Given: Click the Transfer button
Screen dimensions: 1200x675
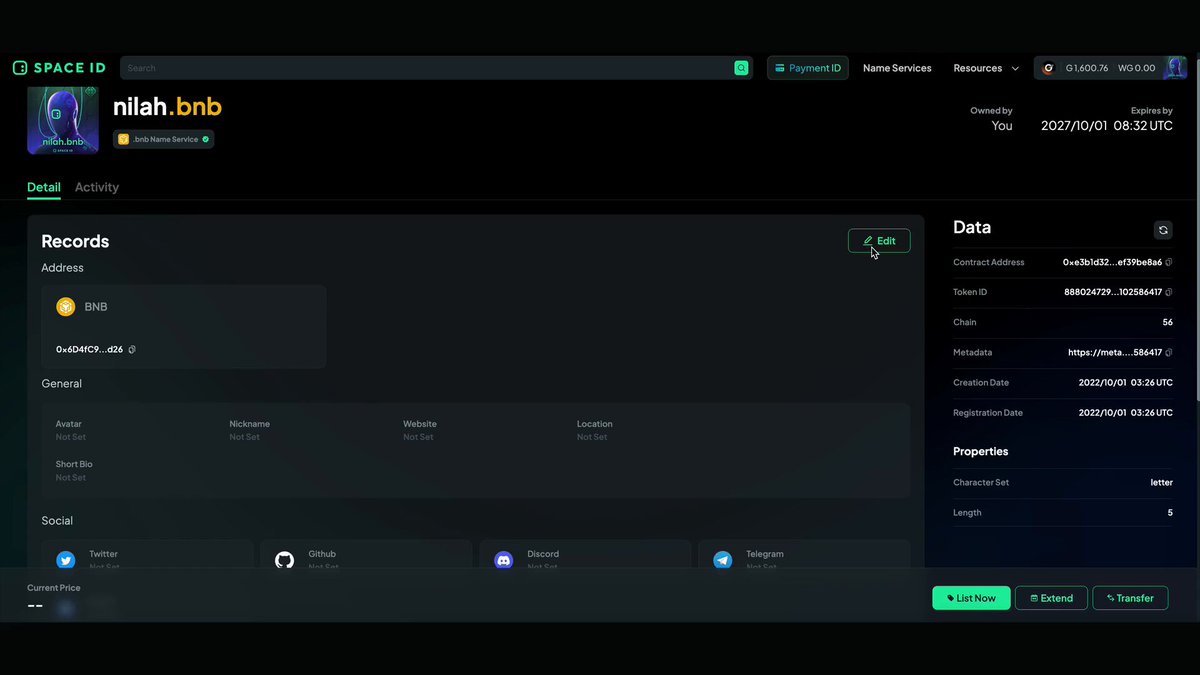Looking at the screenshot, I should point(1130,598).
